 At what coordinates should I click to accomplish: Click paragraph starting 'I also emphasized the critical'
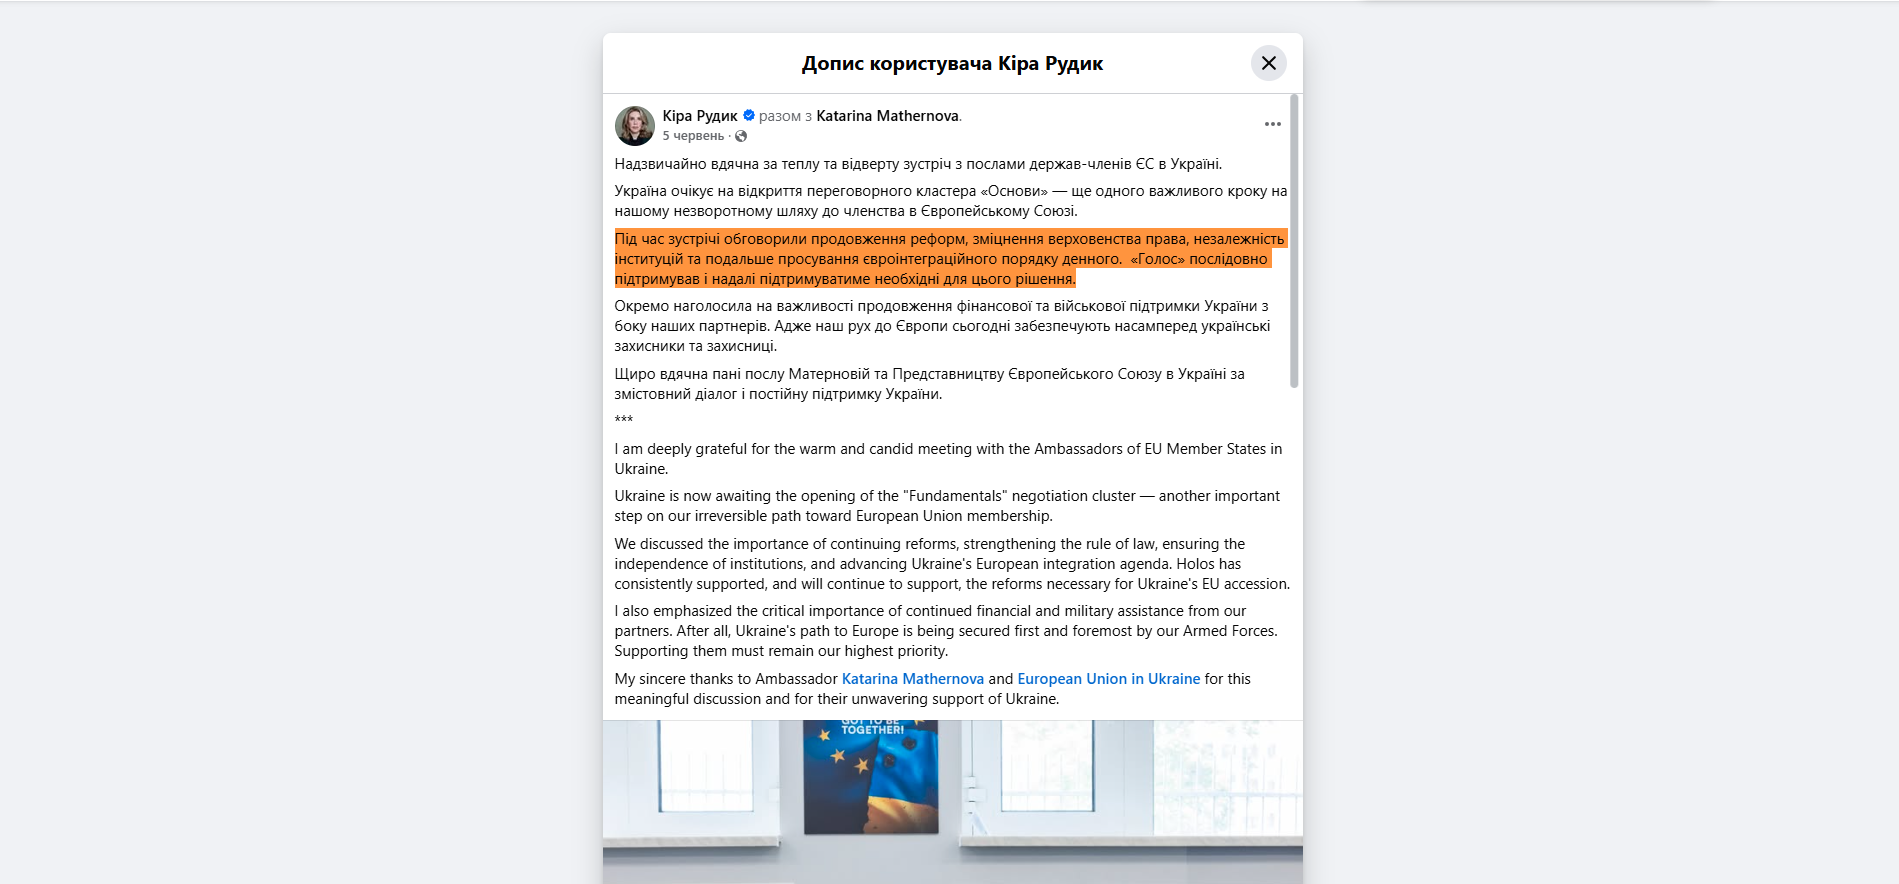click(x=946, y=631)
